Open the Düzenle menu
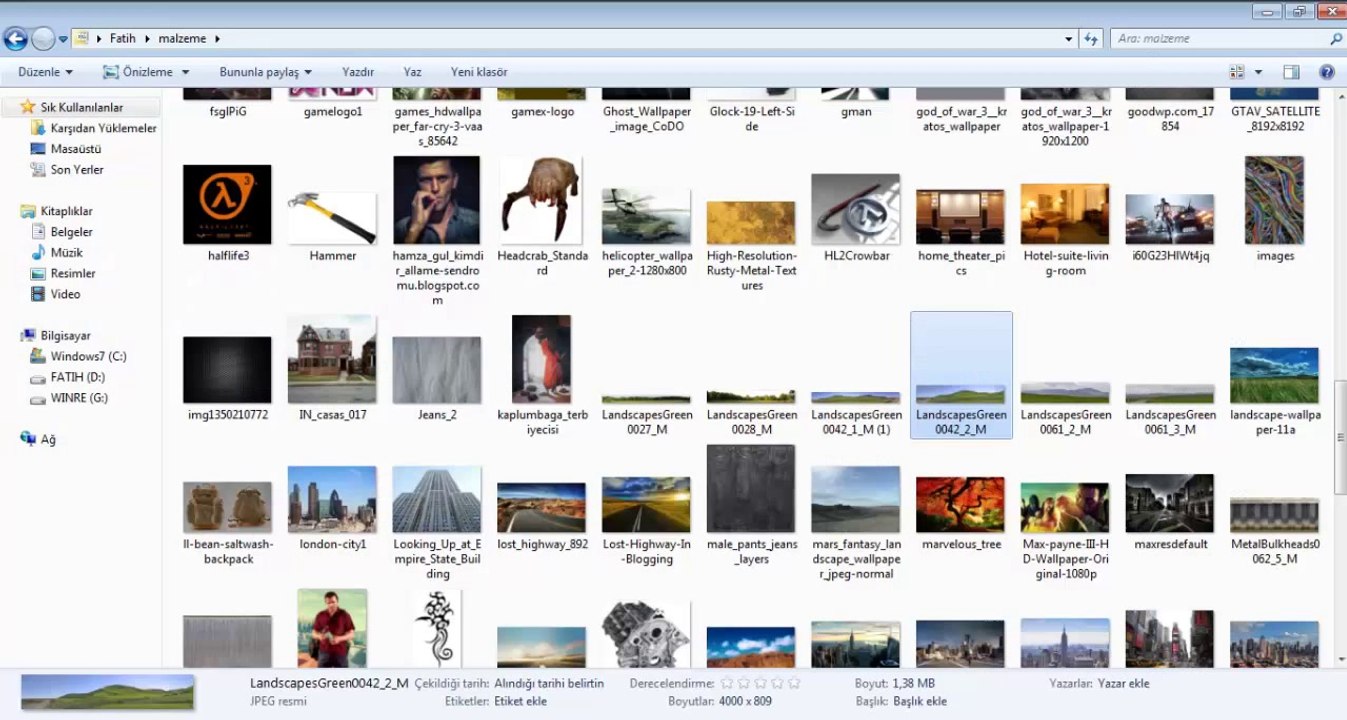This screenshot has width=1347, height=720. click(x=45, y=72)
